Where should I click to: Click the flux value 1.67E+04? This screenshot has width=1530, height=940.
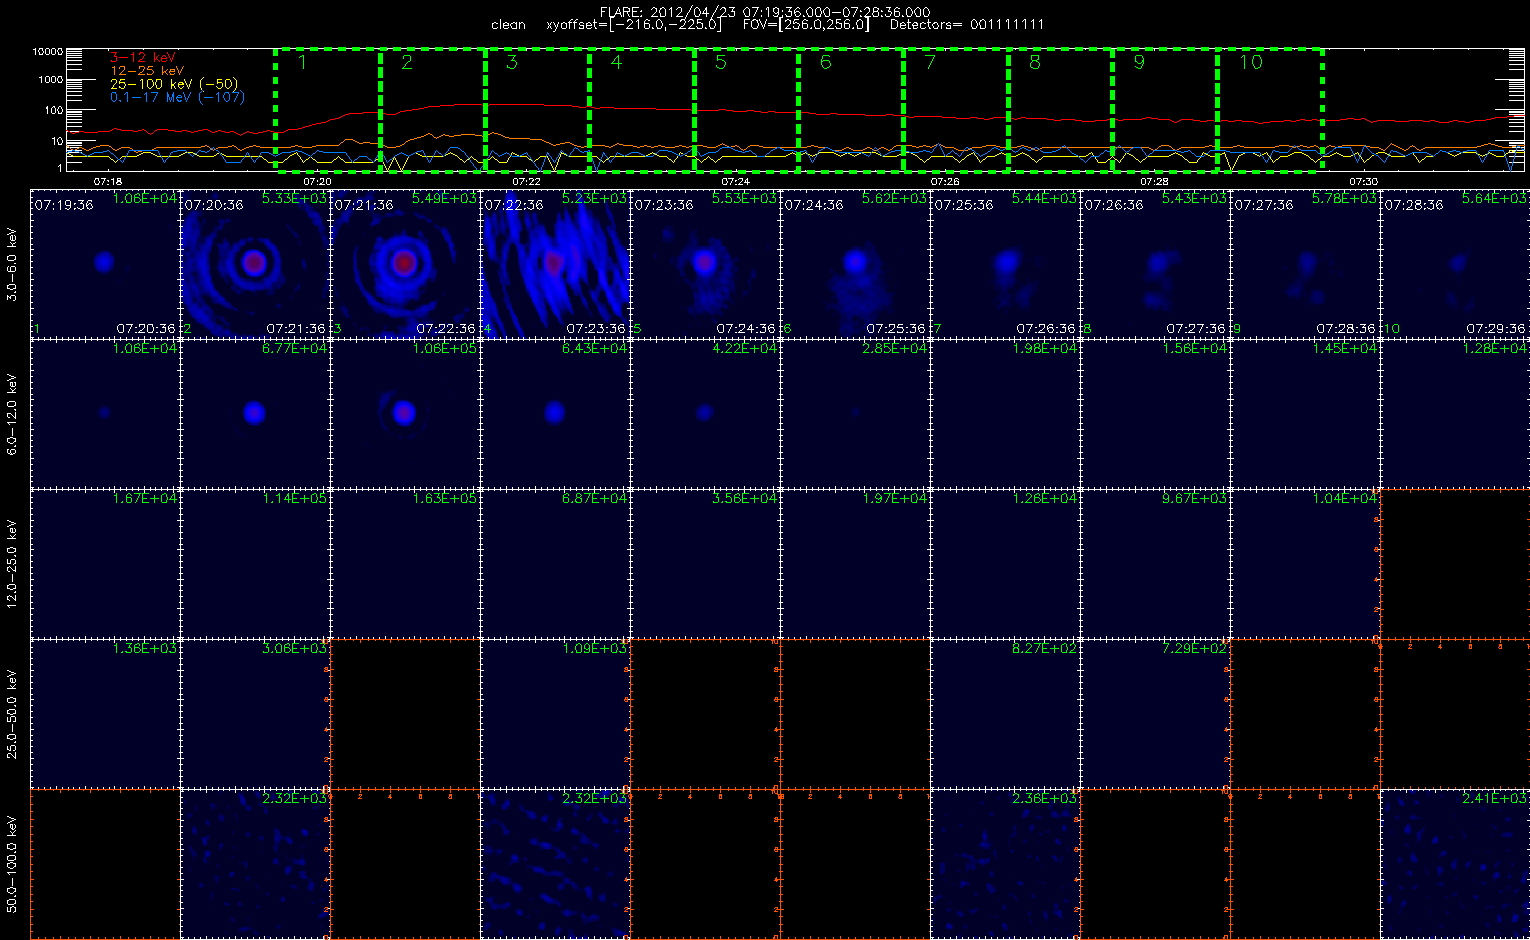[x=144, y=498]
